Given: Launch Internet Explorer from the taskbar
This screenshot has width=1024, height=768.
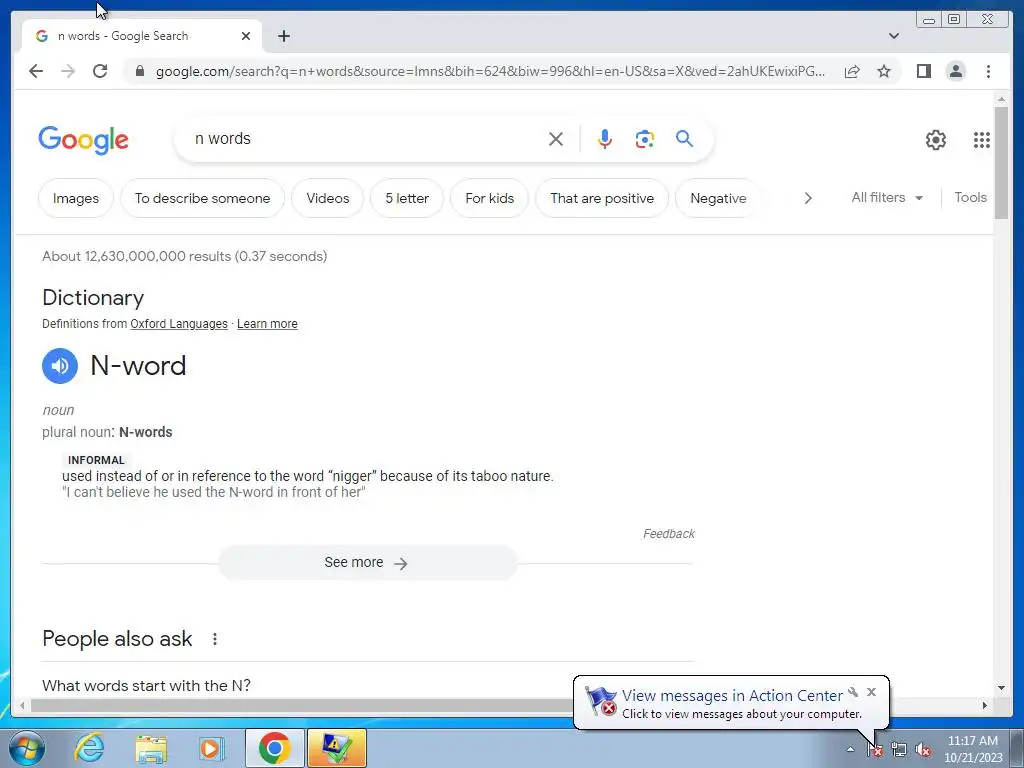Looking at the screenshot, I should click(x=89, y=748).
